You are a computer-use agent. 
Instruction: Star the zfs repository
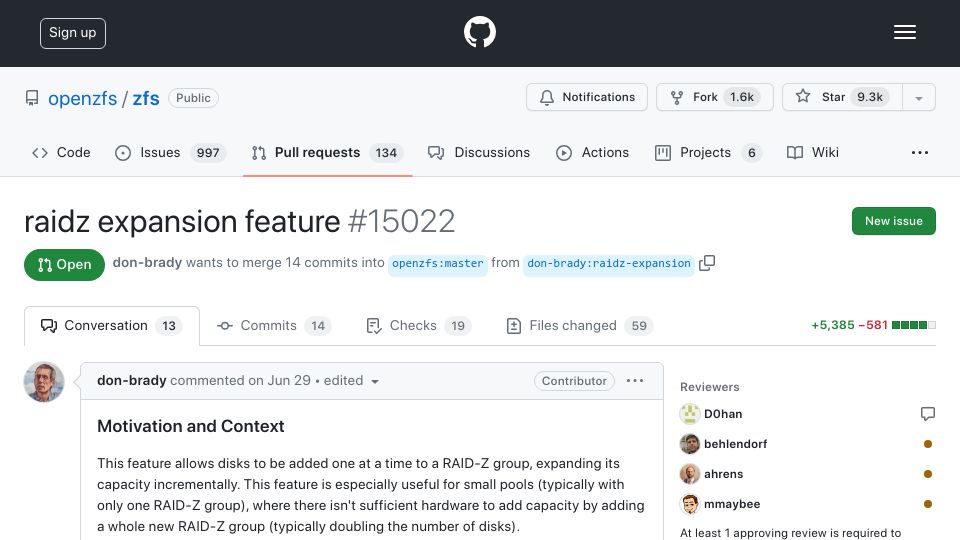coord(842,97)
